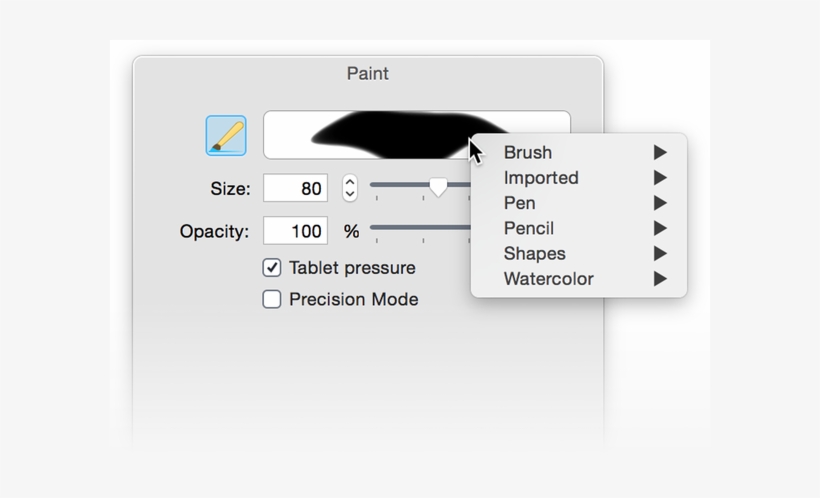Choose Pencil from the brush menu

pyautogui.click(x=529, y=228)
